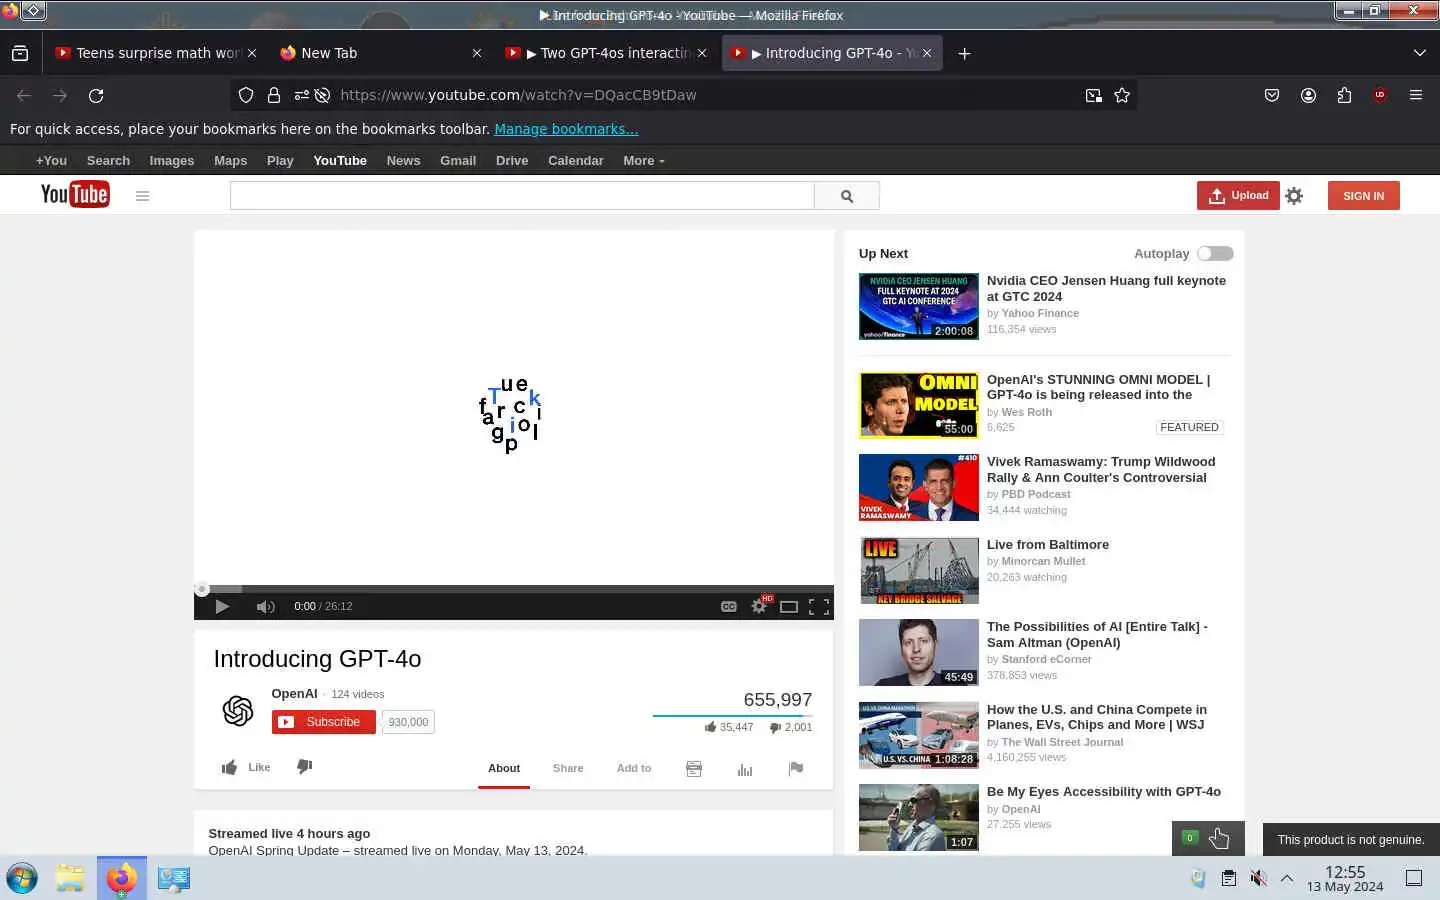Enter fullscreen mode
The height and width of the screenshot is (900, 1440).
(x=819, y=606)
